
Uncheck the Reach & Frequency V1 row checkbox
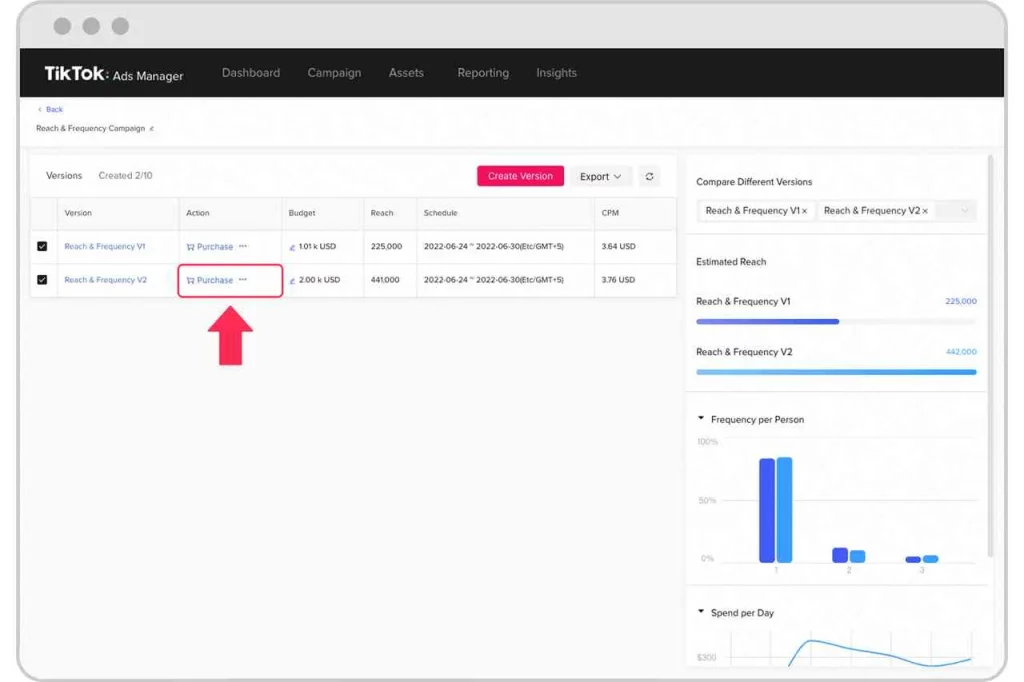pyautogui.click(x=42, y=246)
